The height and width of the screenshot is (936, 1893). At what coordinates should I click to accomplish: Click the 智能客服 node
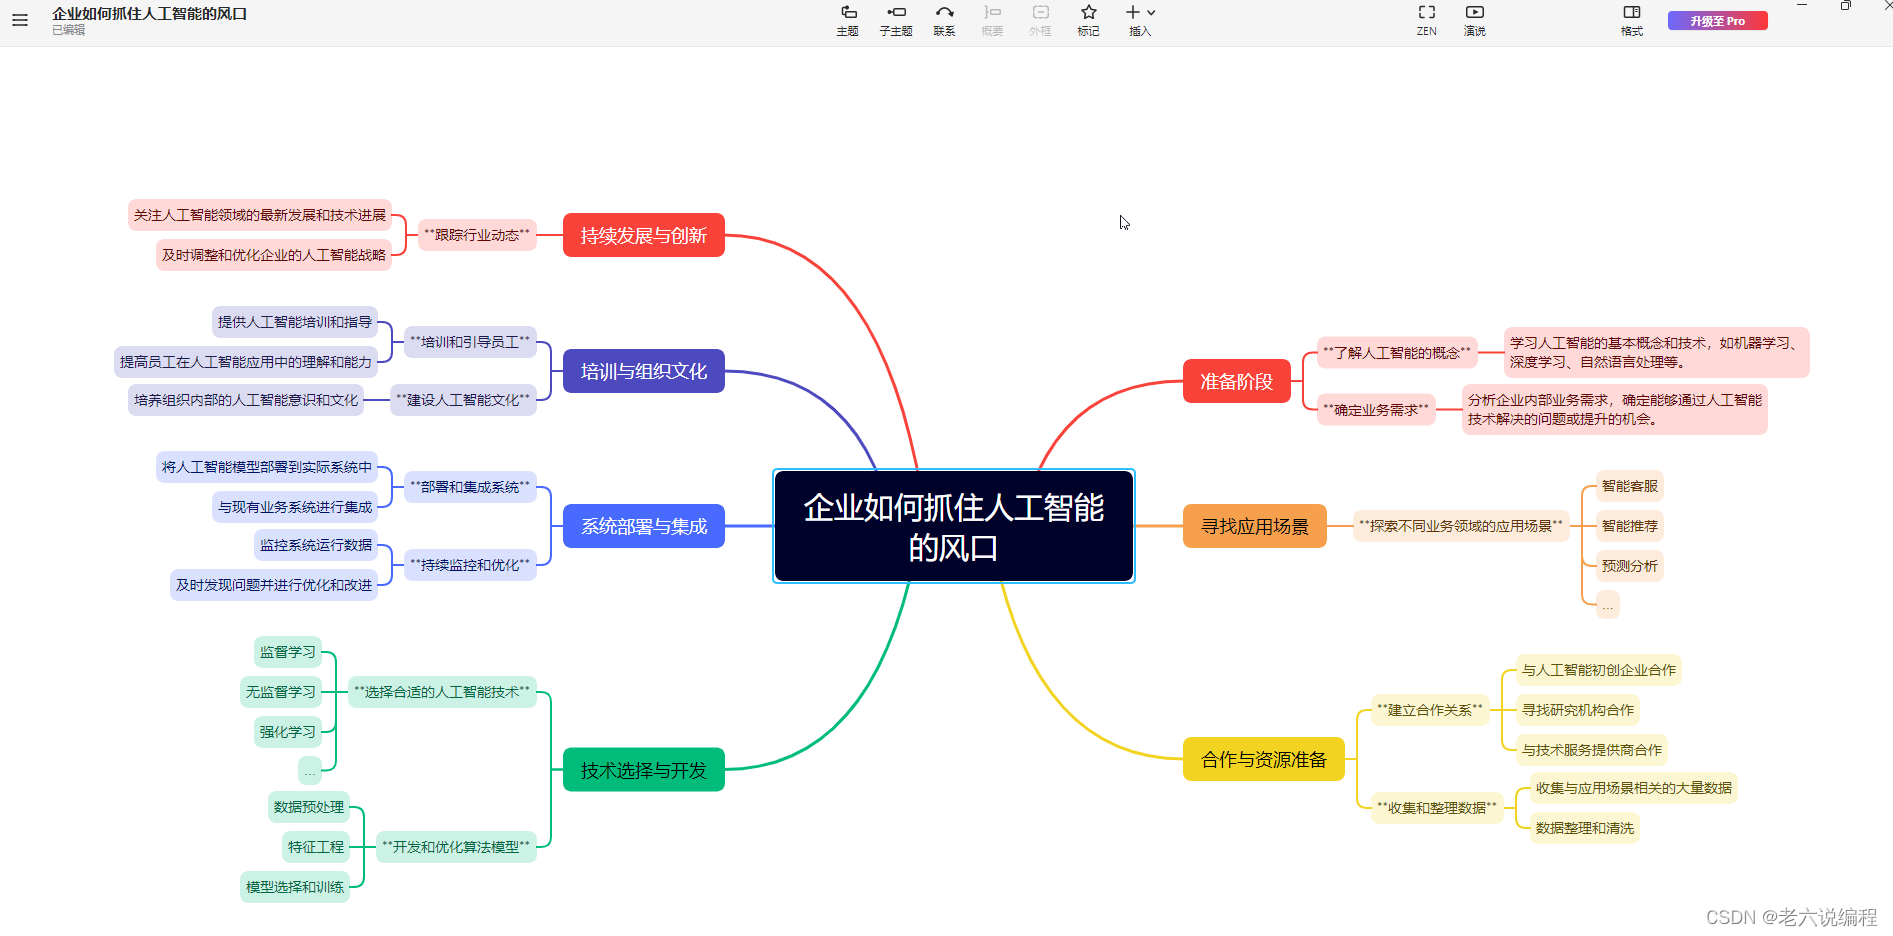tap(1630, 486)
